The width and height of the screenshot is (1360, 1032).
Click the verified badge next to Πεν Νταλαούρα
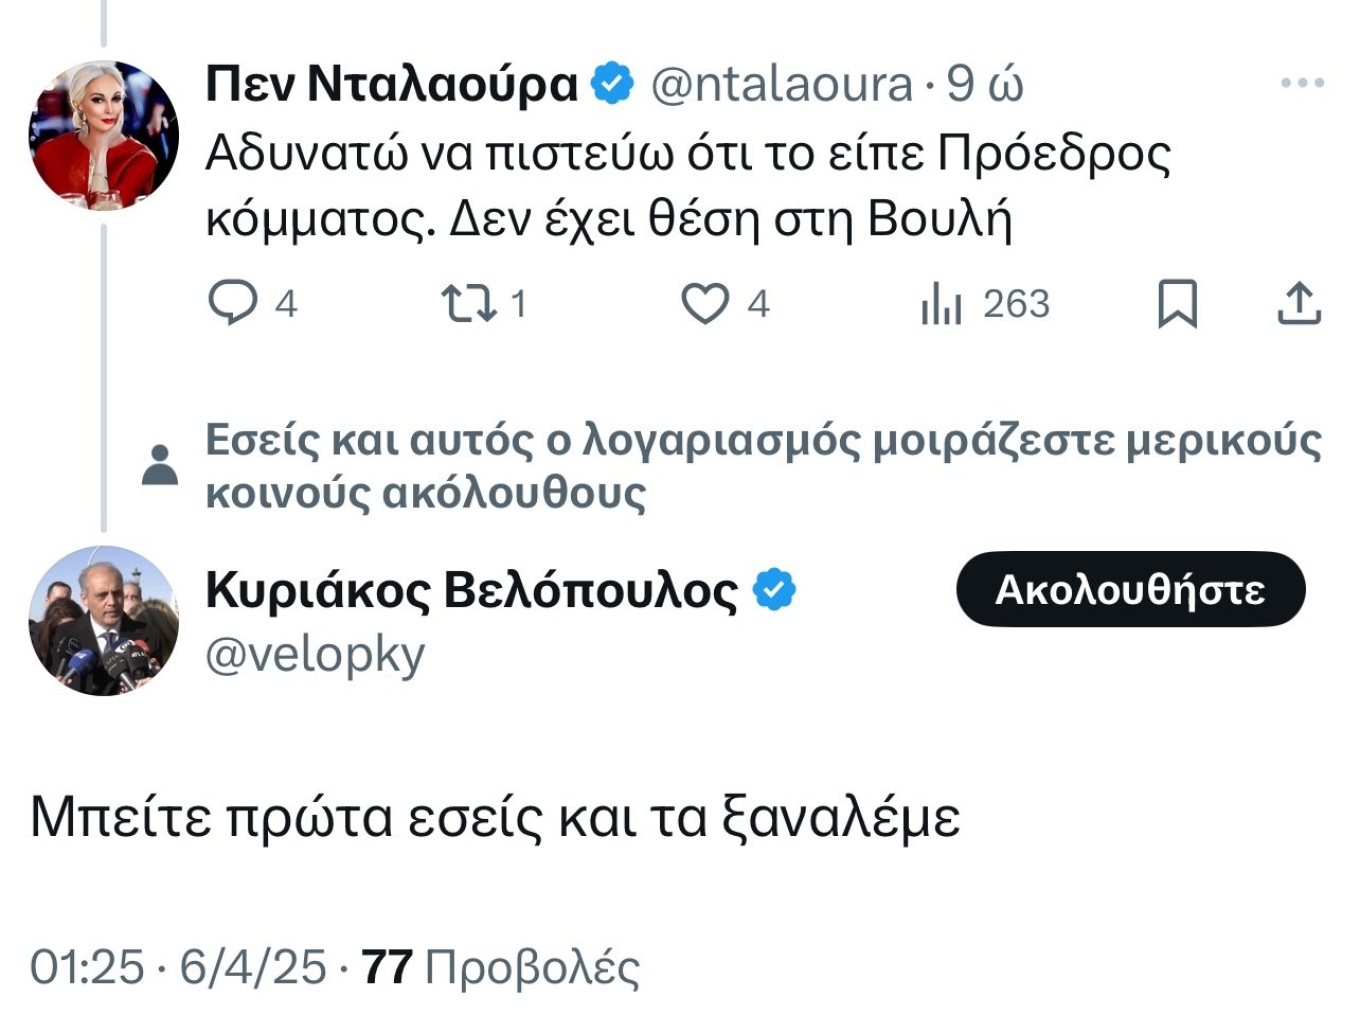[612, 84]
